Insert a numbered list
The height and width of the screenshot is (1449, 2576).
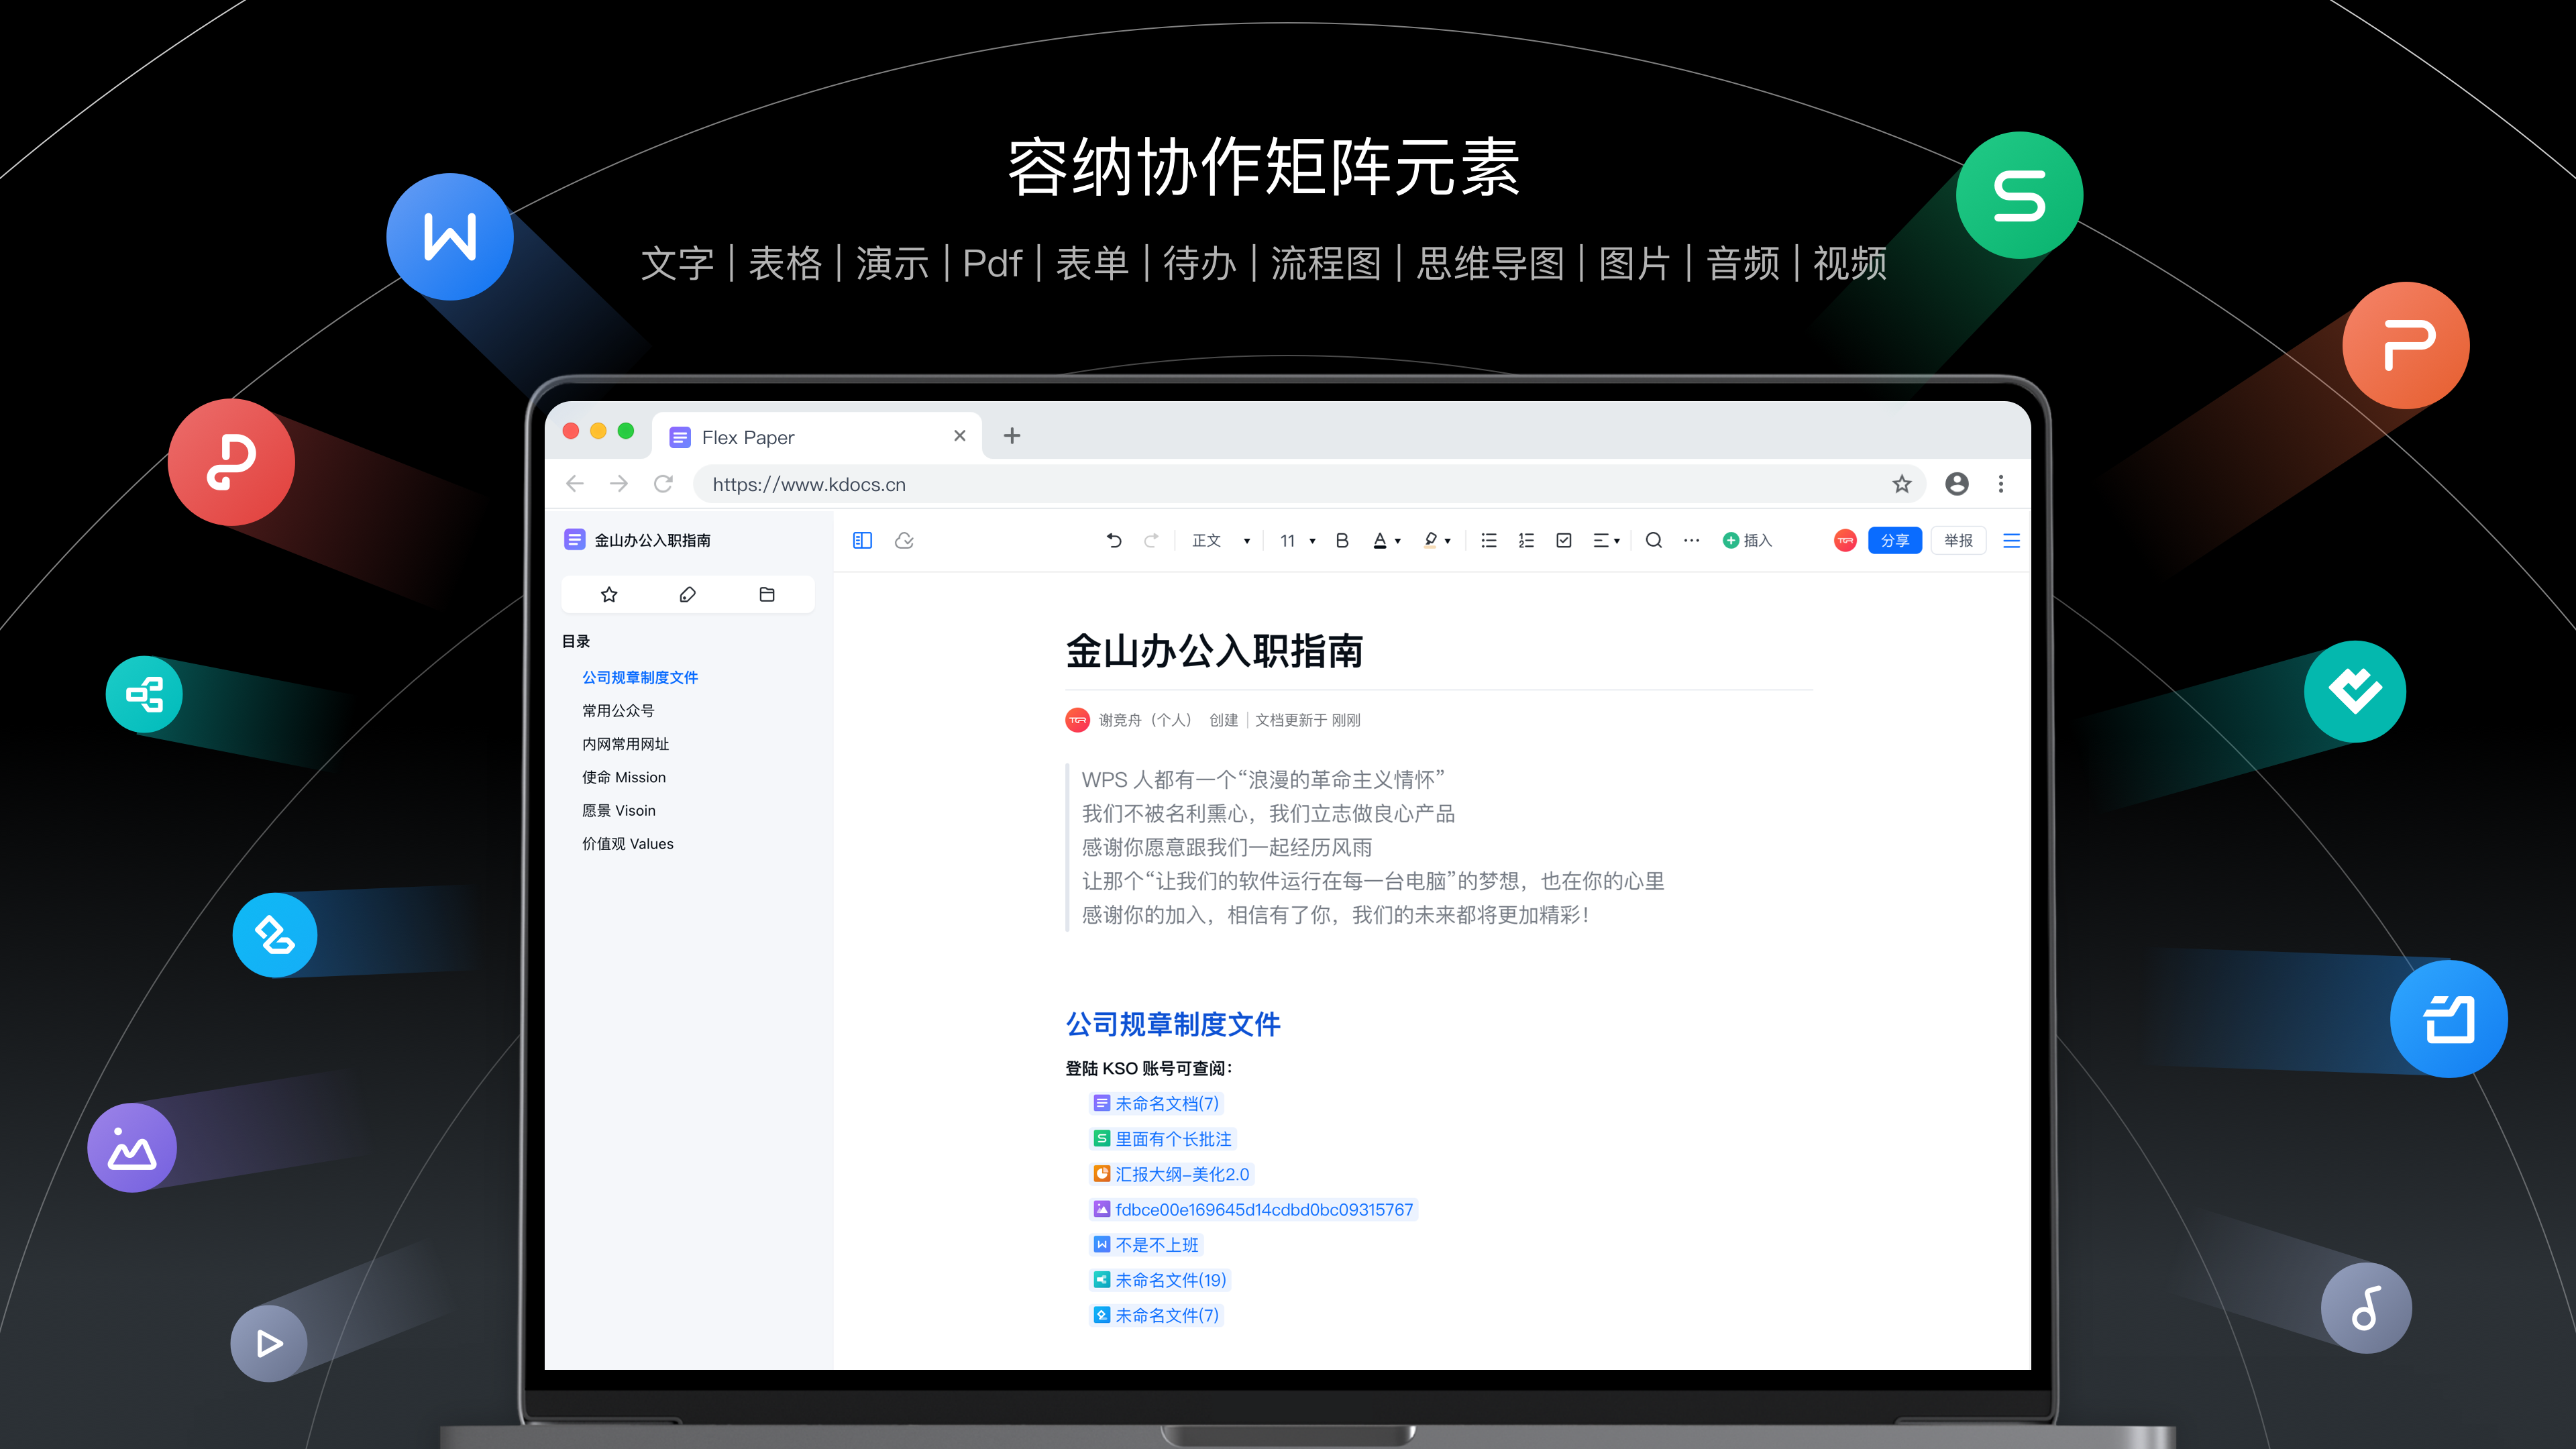pyautogui.click(x=1526, y=540)
